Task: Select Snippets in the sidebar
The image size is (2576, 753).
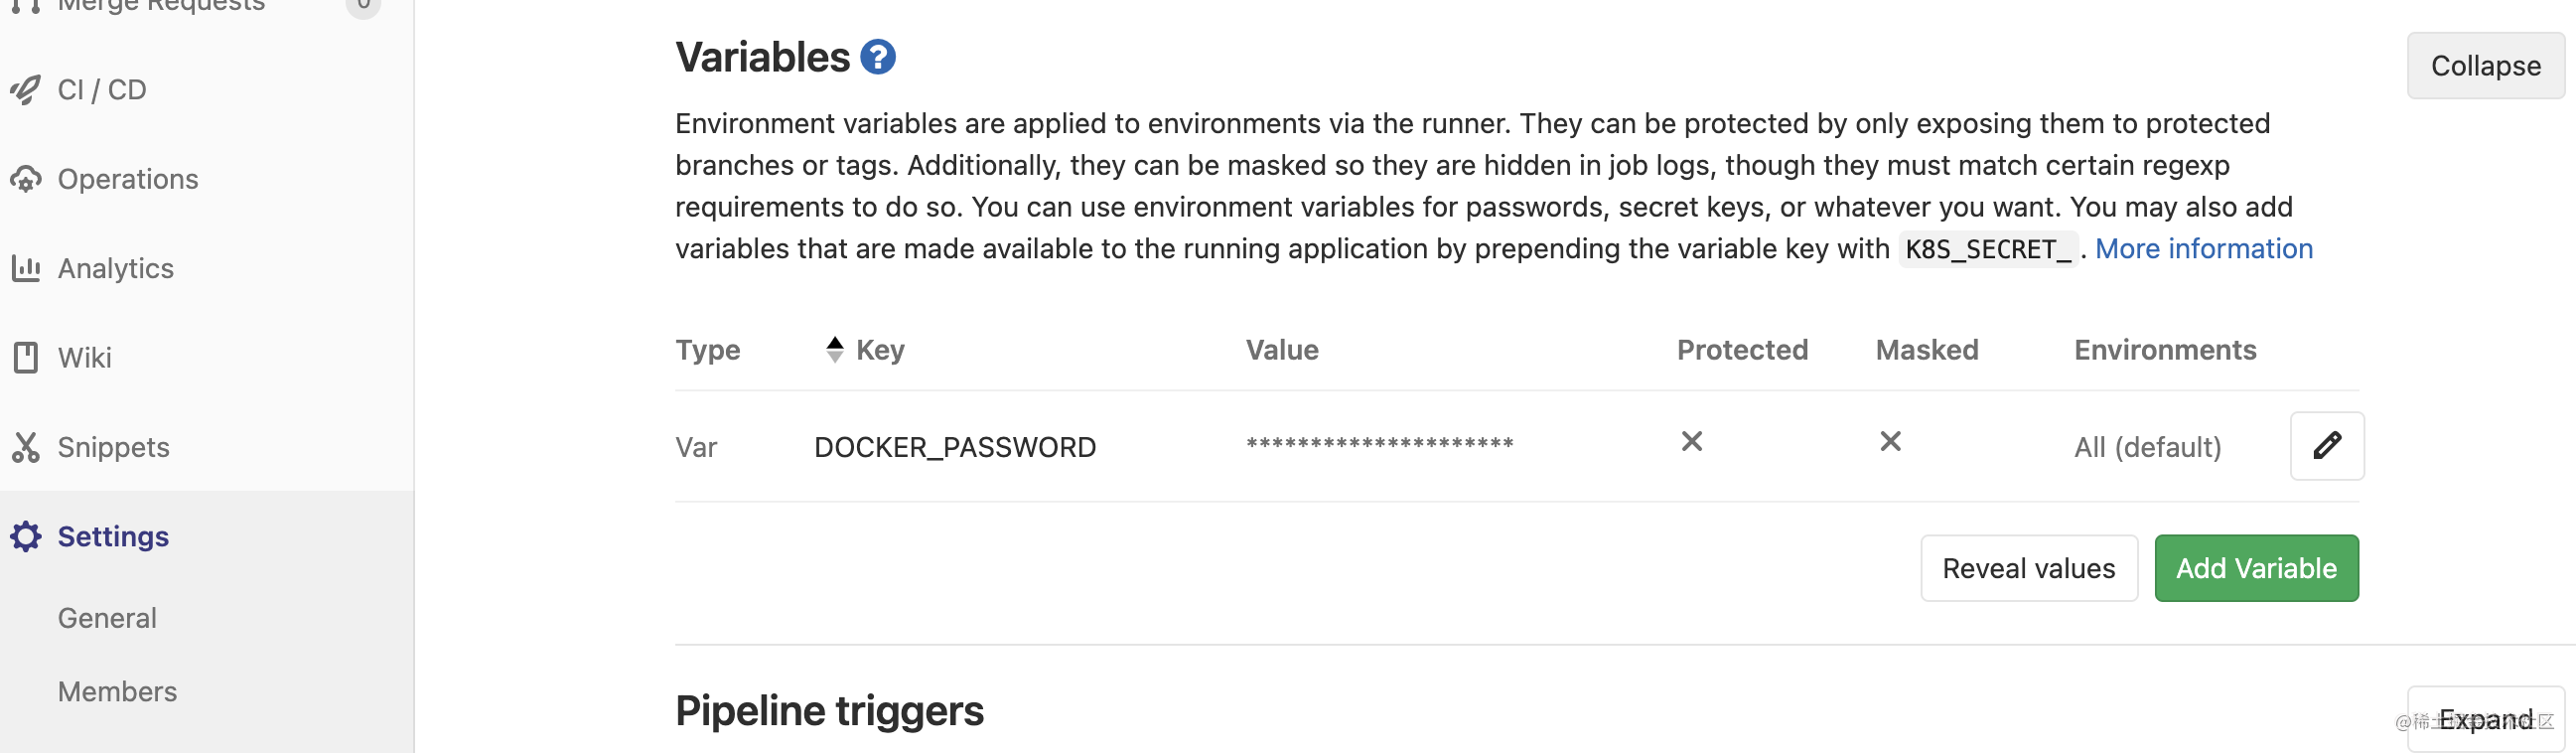Action: click(x=113, y=447)
